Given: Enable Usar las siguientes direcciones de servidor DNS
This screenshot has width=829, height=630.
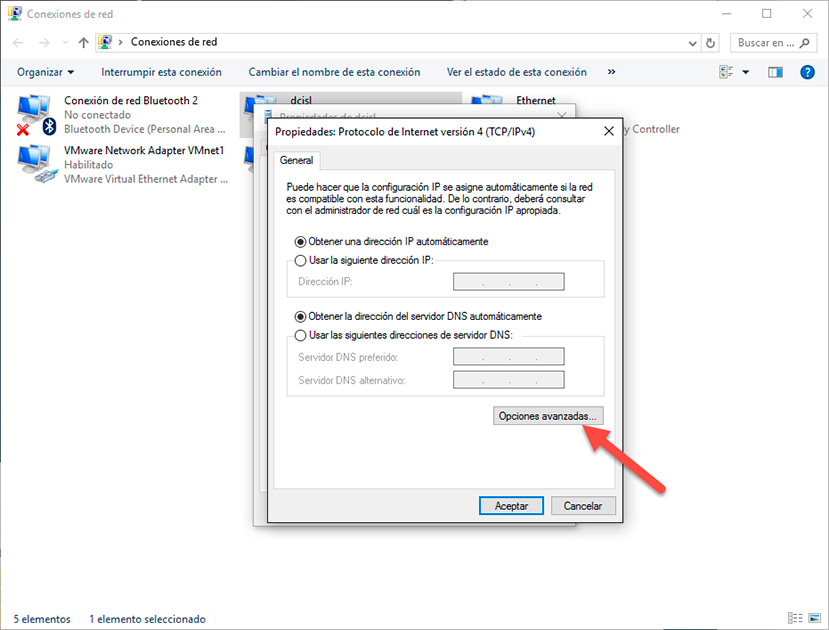Looking at the screenshot, I should click(x=301, y=335).
